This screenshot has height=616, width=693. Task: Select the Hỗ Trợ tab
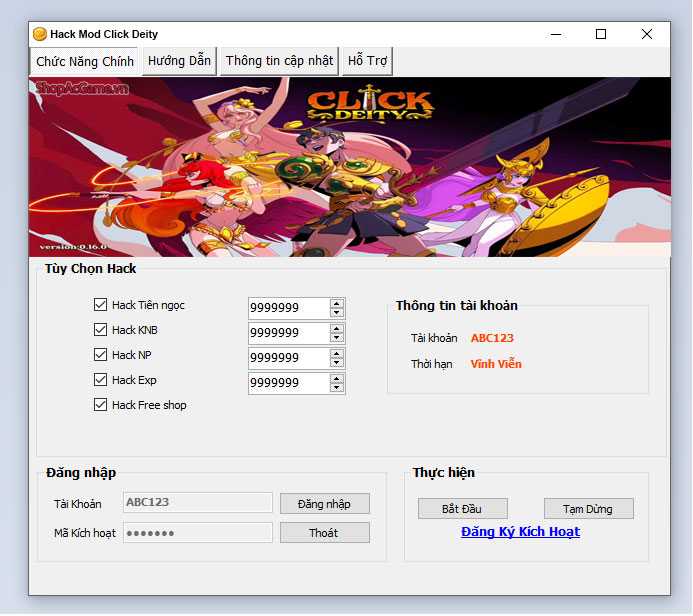click(367, 61)
